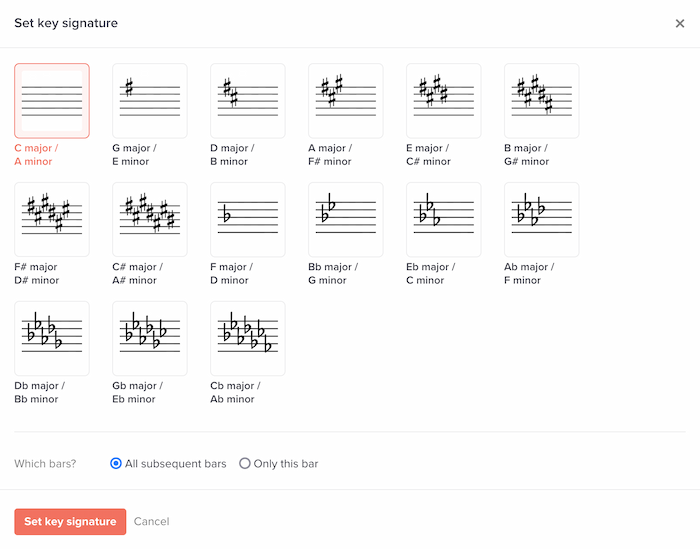
Task: Close the Set key signature dialog
Action: click(680, 23)
